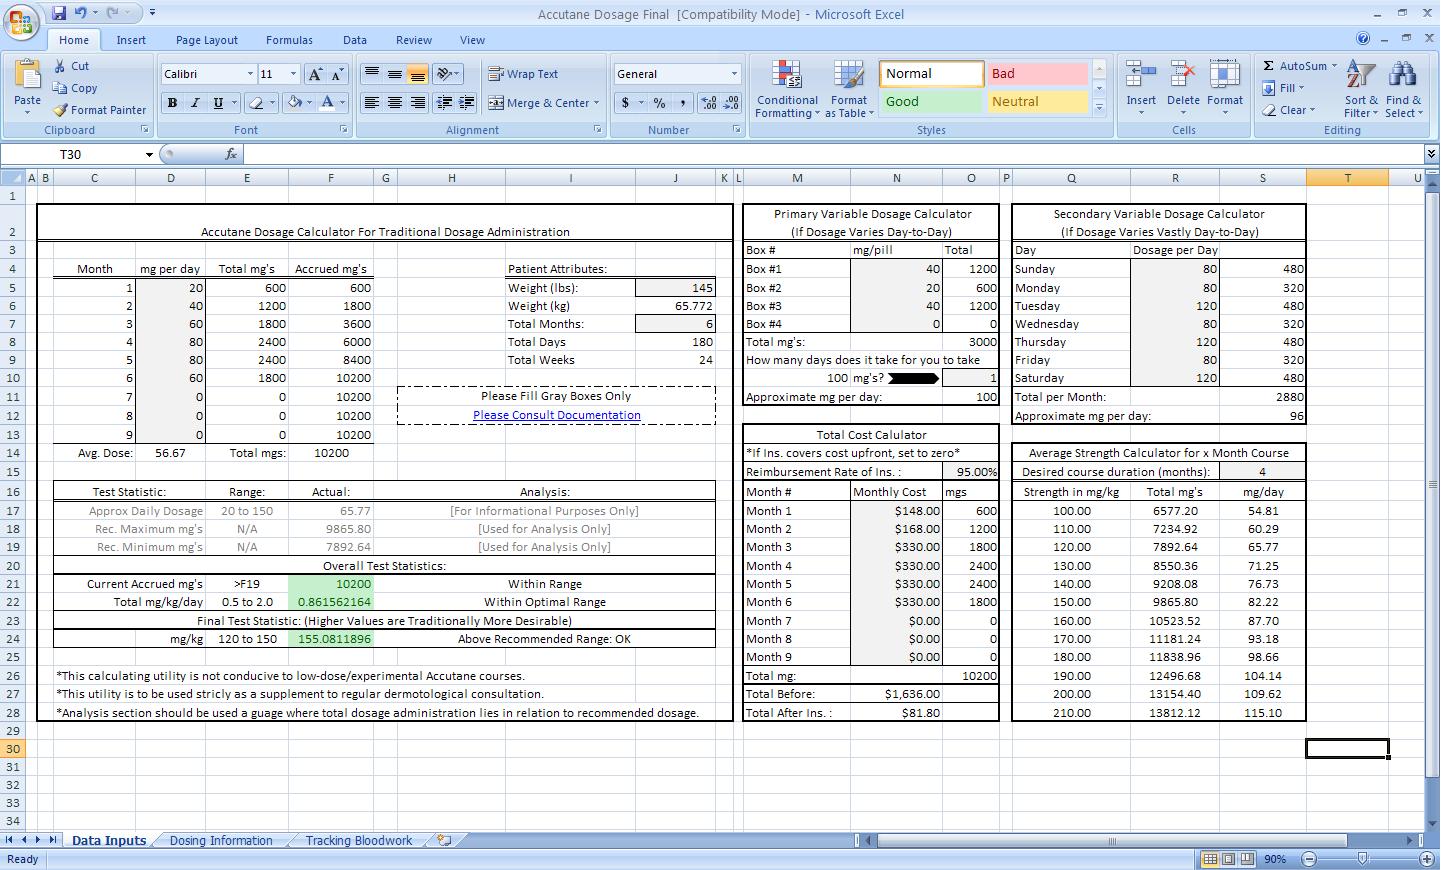1441x870 pixels.
Task: Apply Percent Style
Action: (x=660, y=103)
